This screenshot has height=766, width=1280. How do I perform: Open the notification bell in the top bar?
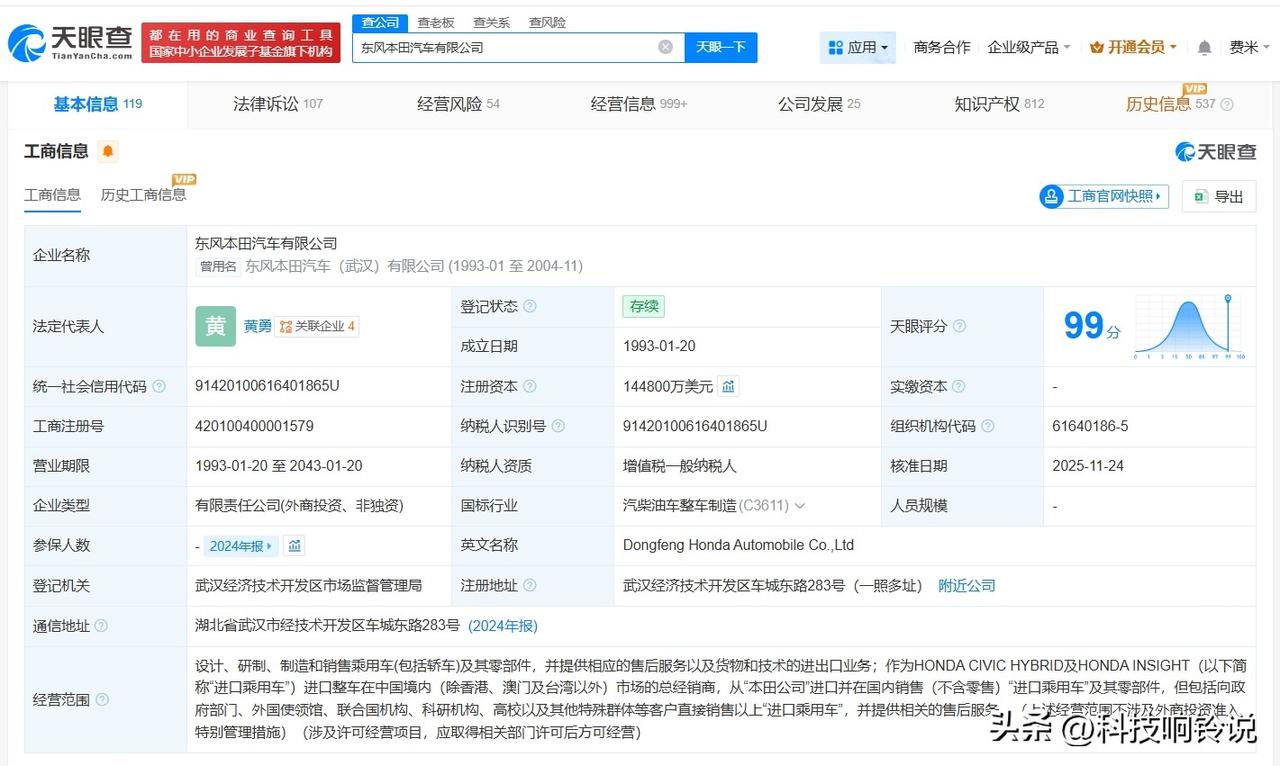(x=1204, y=47)
